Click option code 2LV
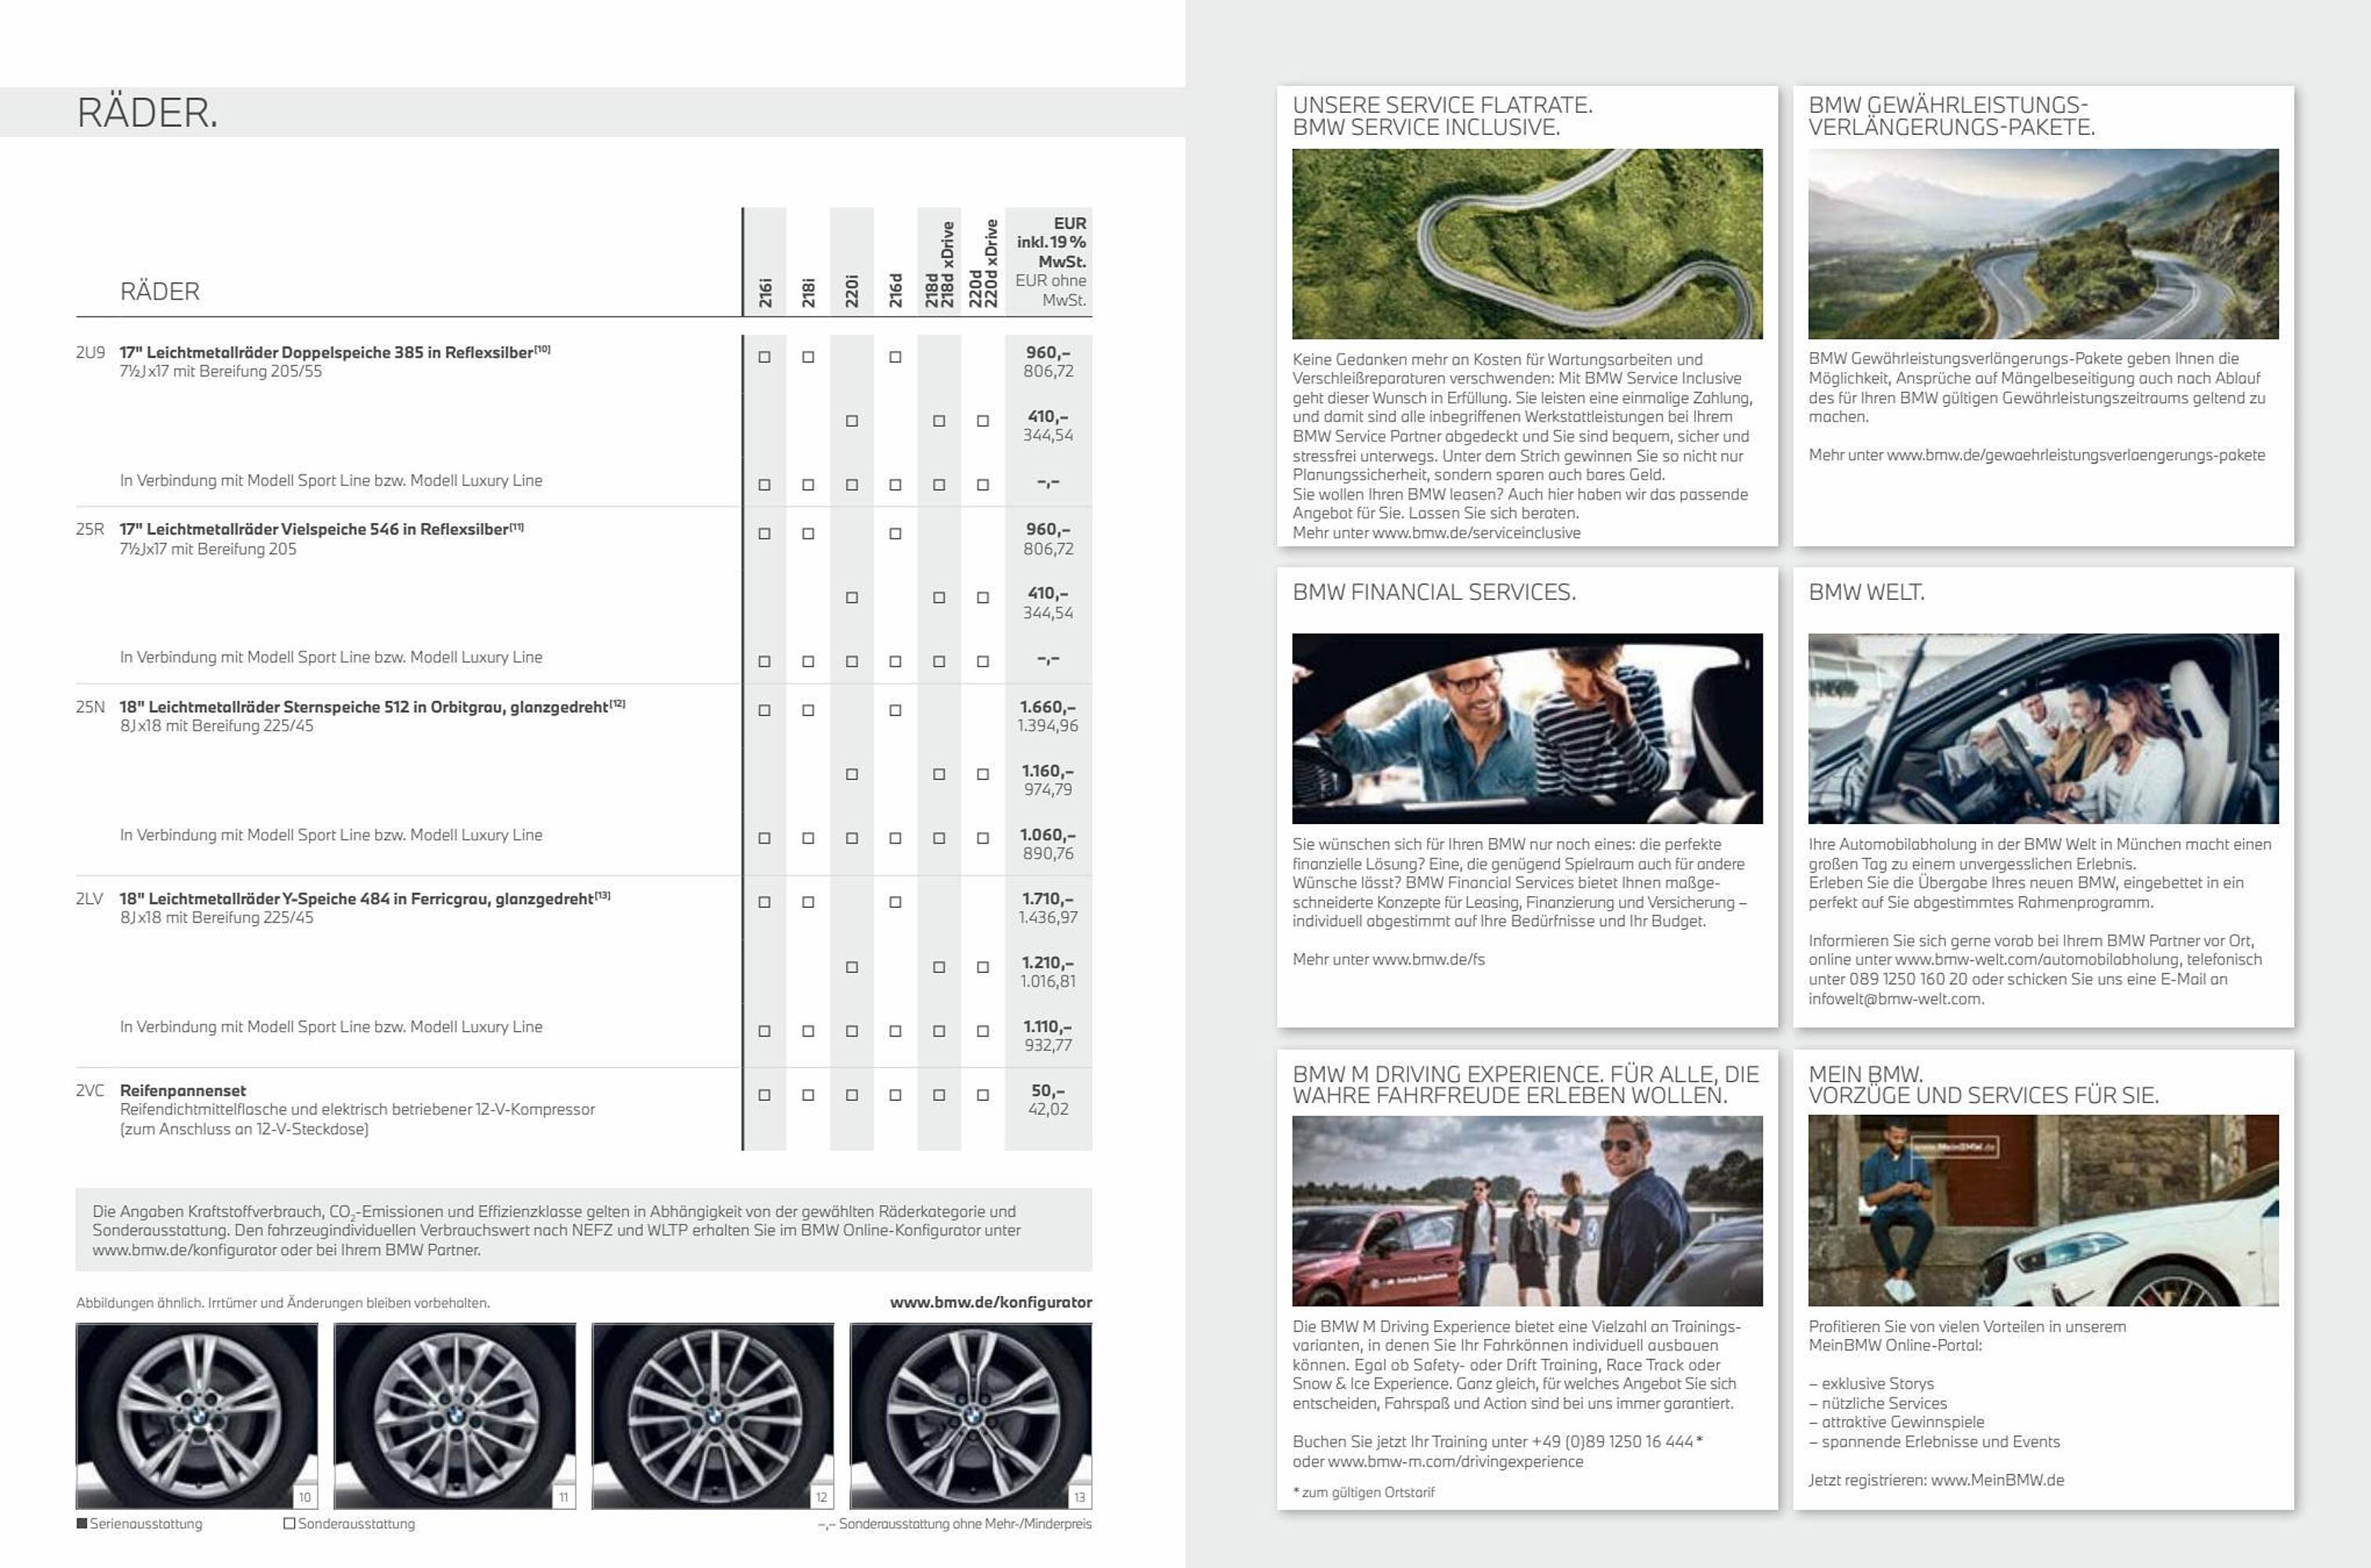The width and height of the screenshot is (2371, 1568). point(89,898)
